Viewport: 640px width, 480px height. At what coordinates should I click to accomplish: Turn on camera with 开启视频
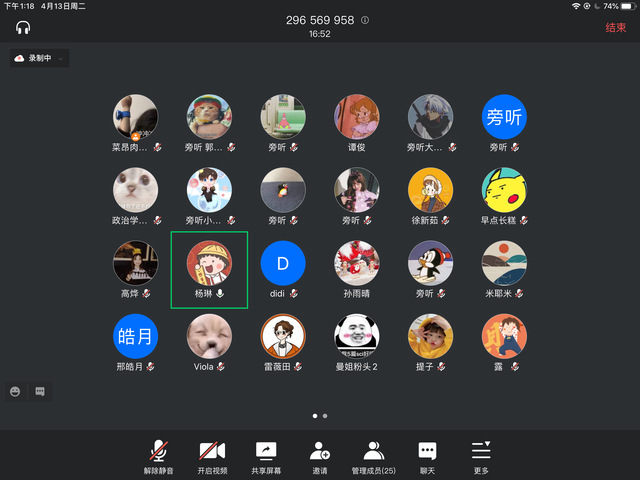pyautogui.click(x=212, y=451)
